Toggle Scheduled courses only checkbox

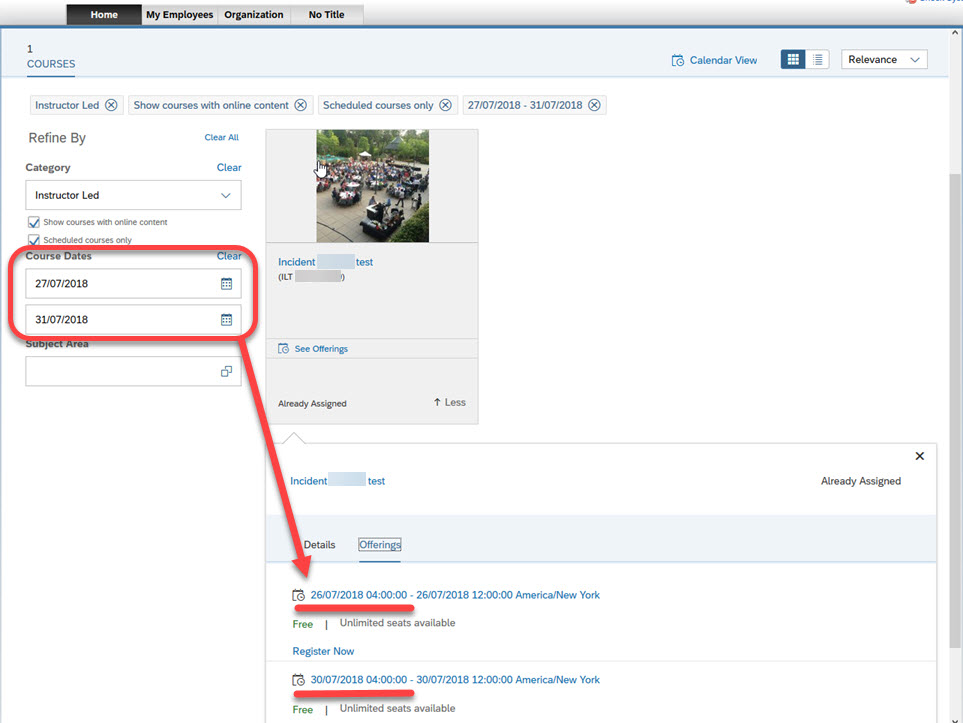tap(34, 240)
